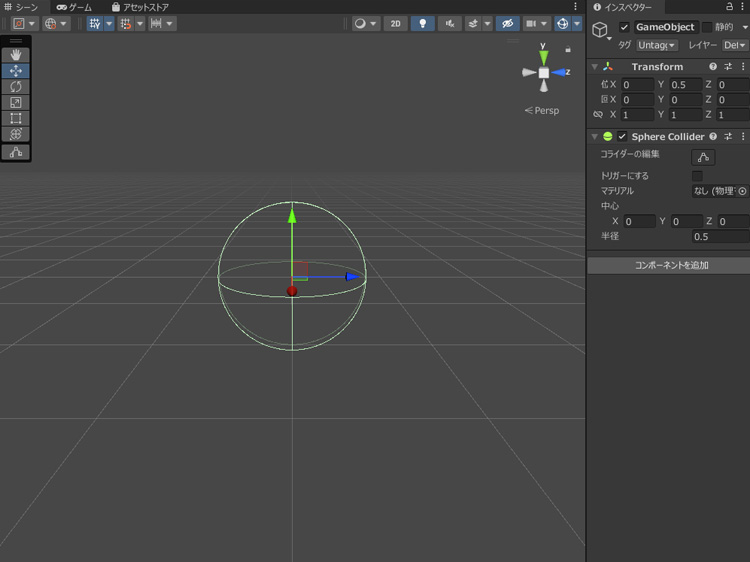Image resolution: width=750 pixels, height=562 pixels.
Task: Toggle the 2D view mode
Action: point(395,23)
